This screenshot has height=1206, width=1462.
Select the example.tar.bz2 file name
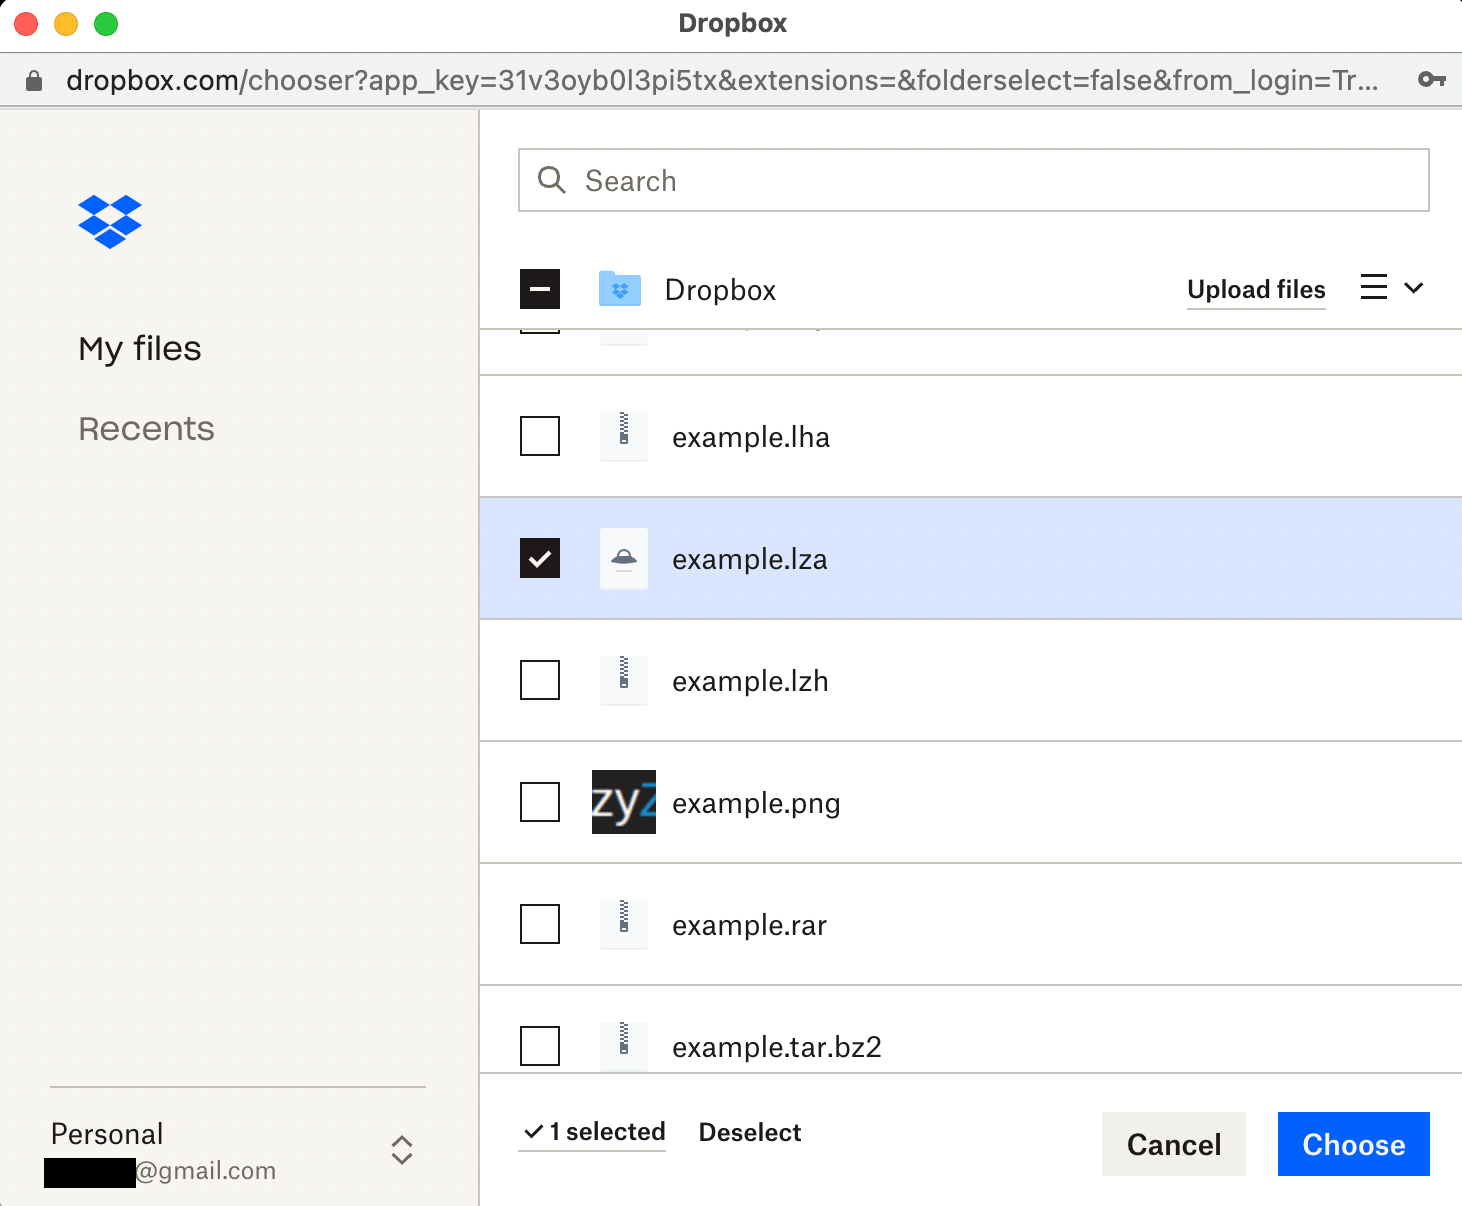[x=777, y=1047]
